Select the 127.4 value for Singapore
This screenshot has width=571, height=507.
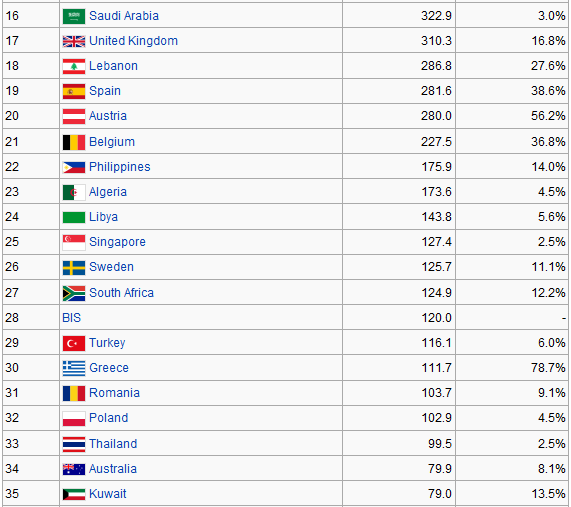click(436, 242)
